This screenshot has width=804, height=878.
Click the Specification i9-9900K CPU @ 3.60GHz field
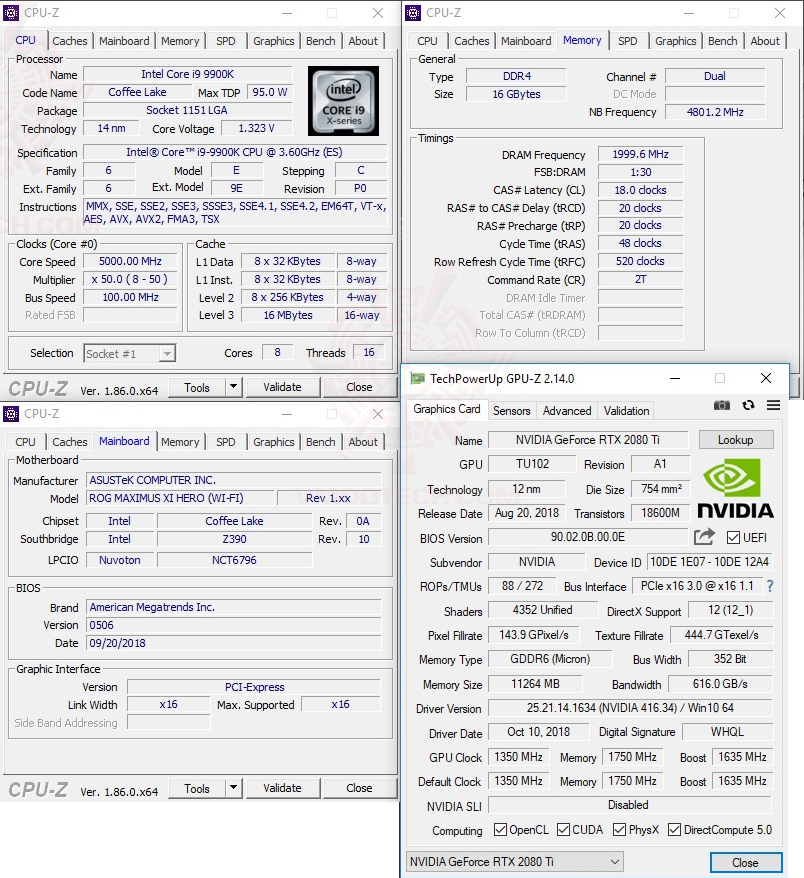pyautogui.click(x=235, y=152)
